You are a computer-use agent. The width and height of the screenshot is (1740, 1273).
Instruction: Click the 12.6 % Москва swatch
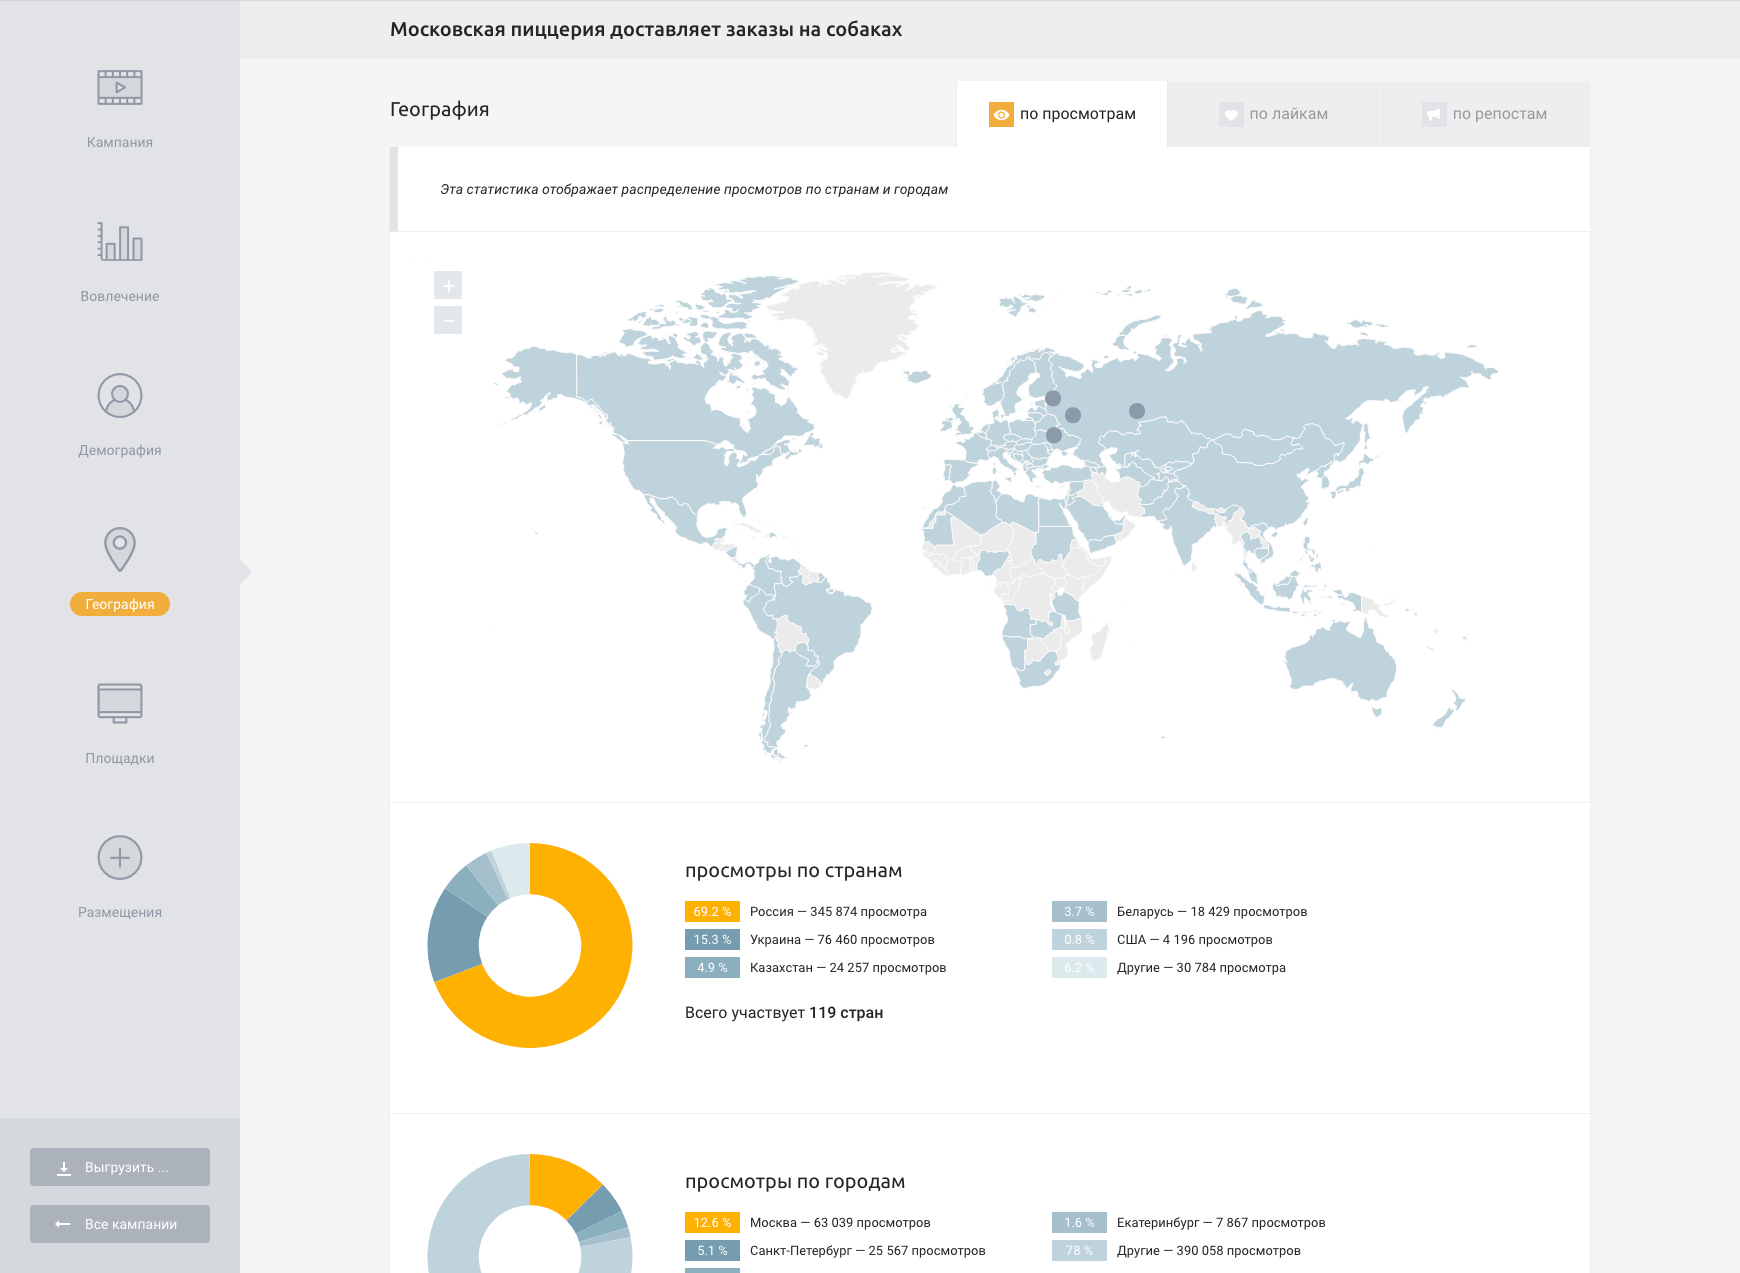point(712,1223)
